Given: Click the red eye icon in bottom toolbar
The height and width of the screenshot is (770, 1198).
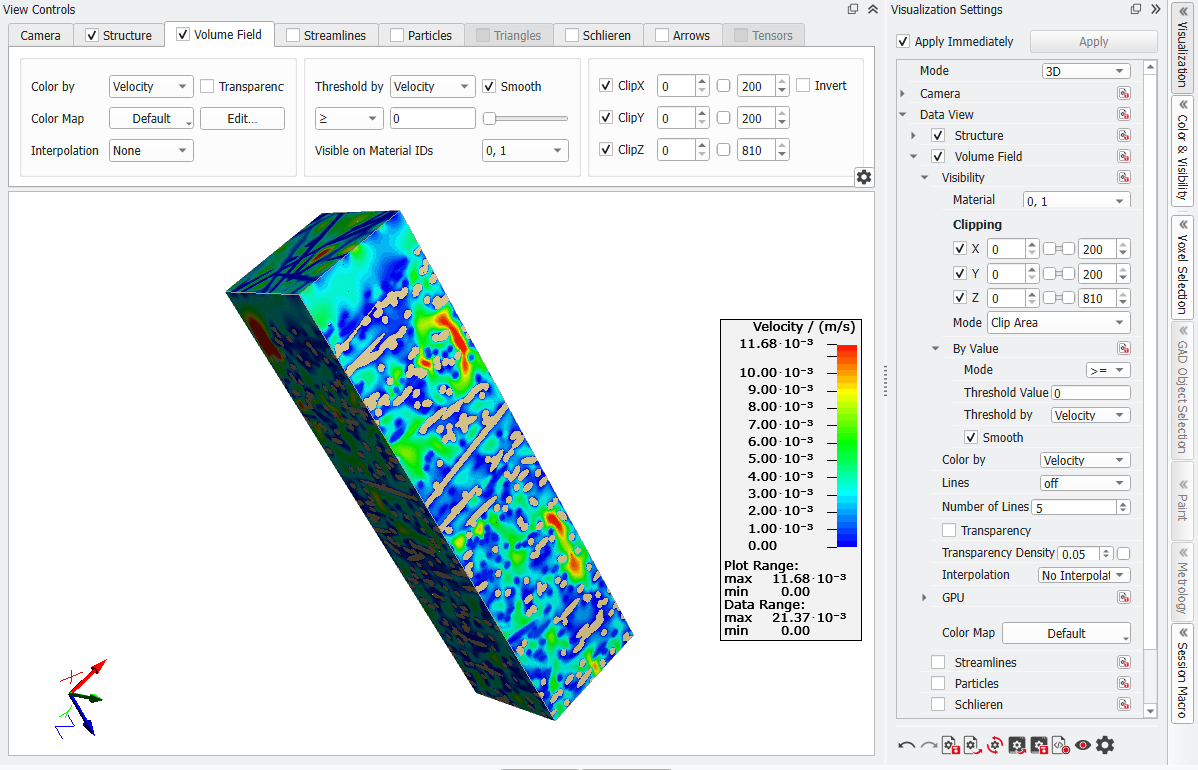Looking at the screenshot, I should tap(1083, 746).
